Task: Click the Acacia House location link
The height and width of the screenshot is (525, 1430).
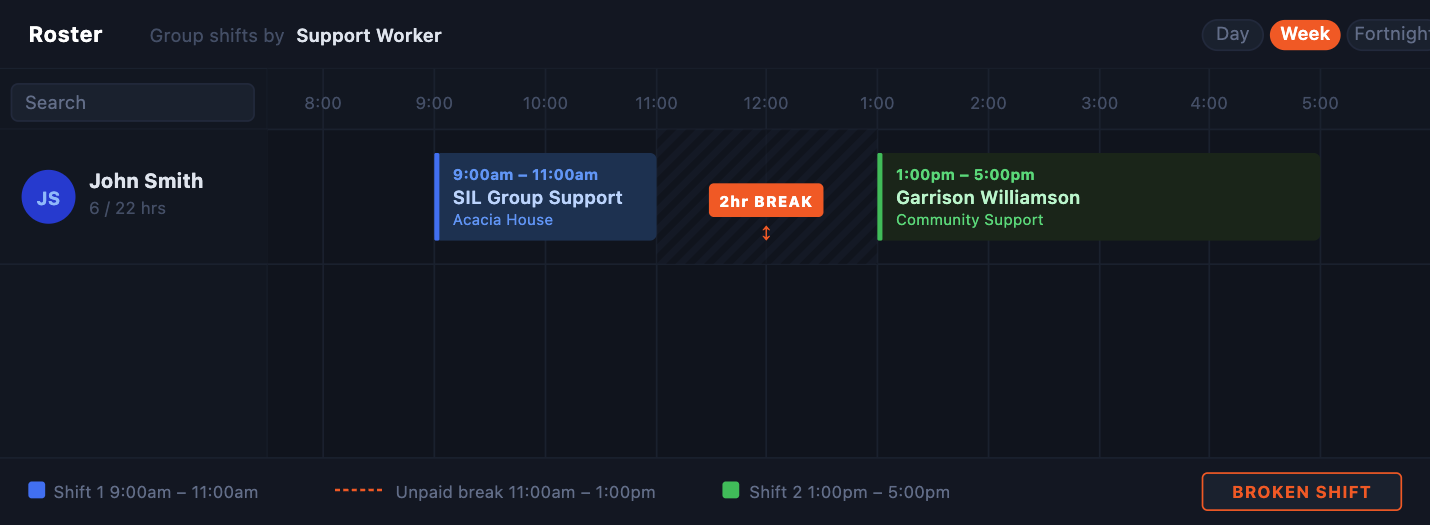Action: coord(503,220)
